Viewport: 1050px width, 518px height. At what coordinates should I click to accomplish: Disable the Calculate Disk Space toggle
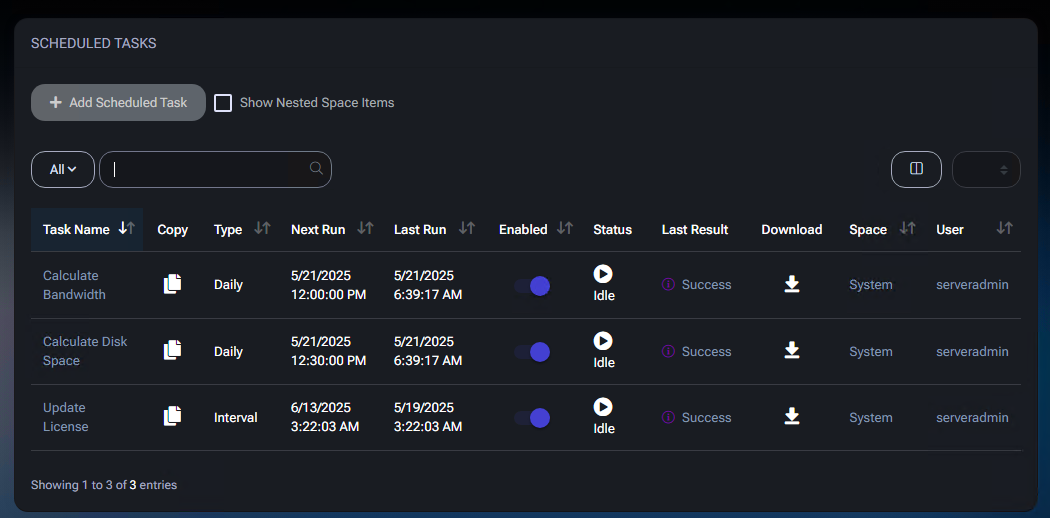532,352
